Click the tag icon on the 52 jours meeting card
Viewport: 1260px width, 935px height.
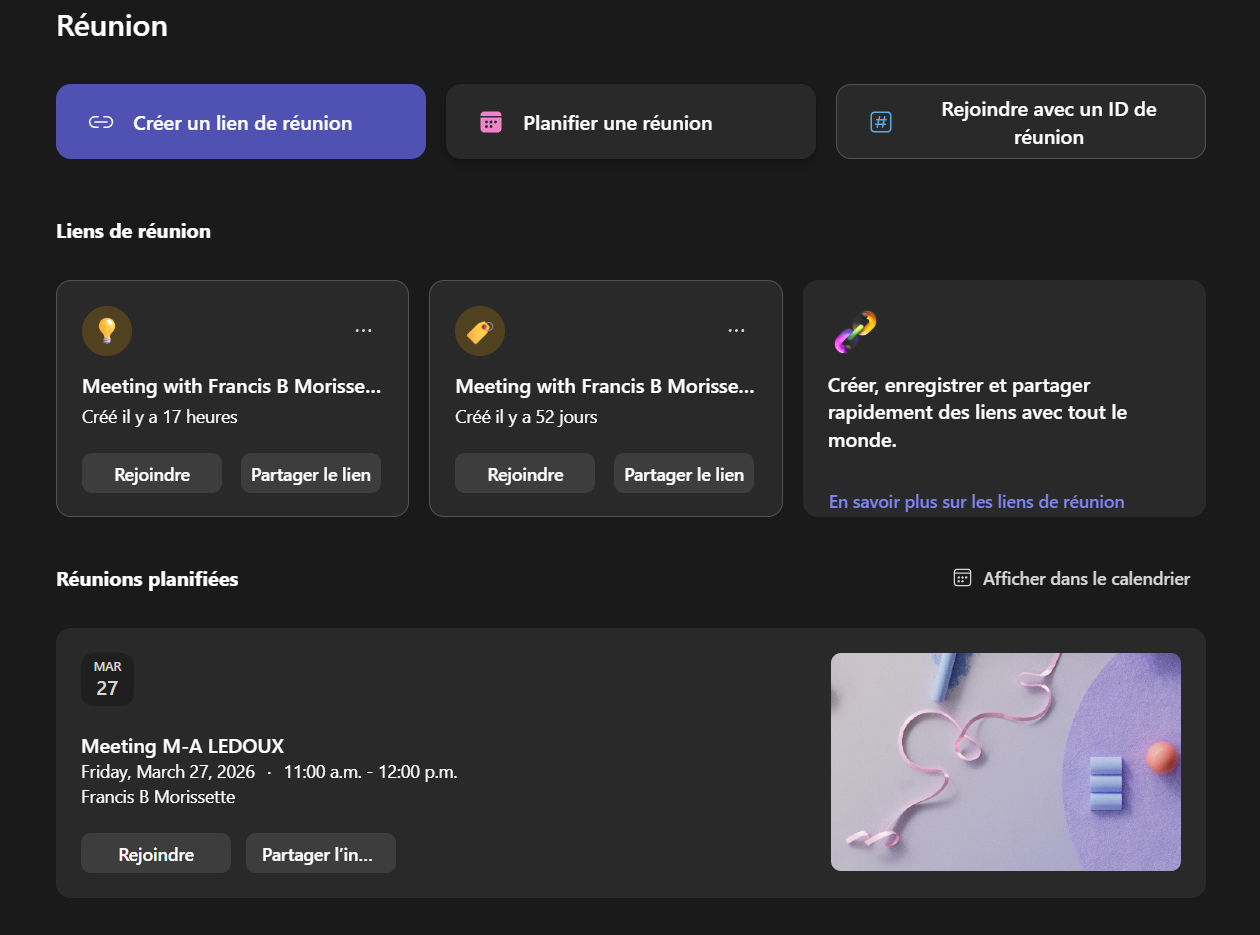(x=480, y=331)
